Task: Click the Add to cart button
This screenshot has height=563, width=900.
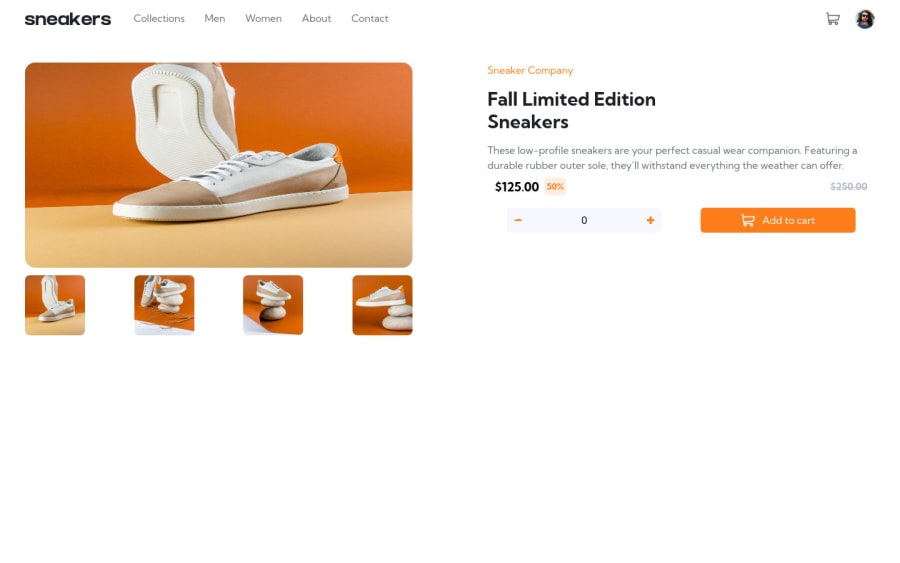Action: point(778,220)
